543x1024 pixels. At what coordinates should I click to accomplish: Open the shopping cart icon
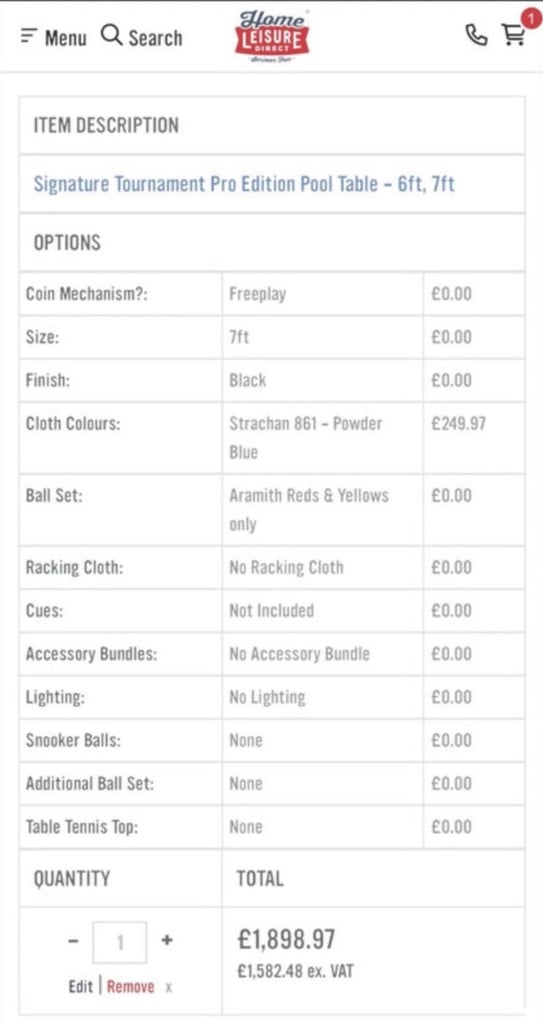(x=514, y=35)
